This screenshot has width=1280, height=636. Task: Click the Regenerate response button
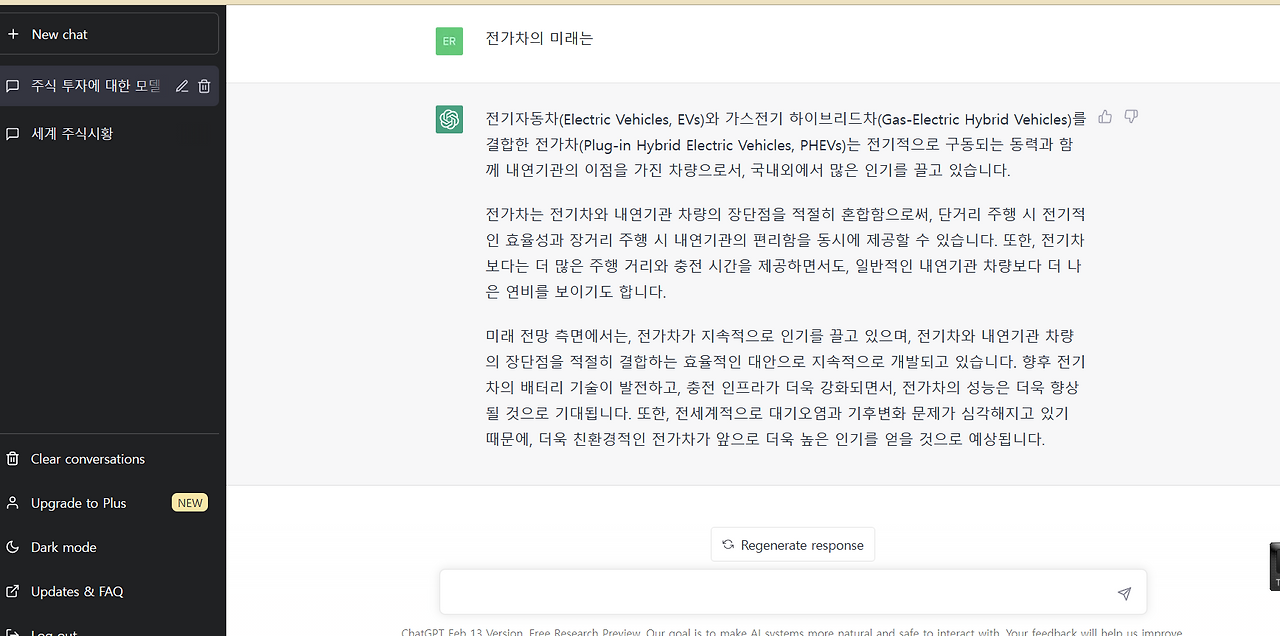792,544
